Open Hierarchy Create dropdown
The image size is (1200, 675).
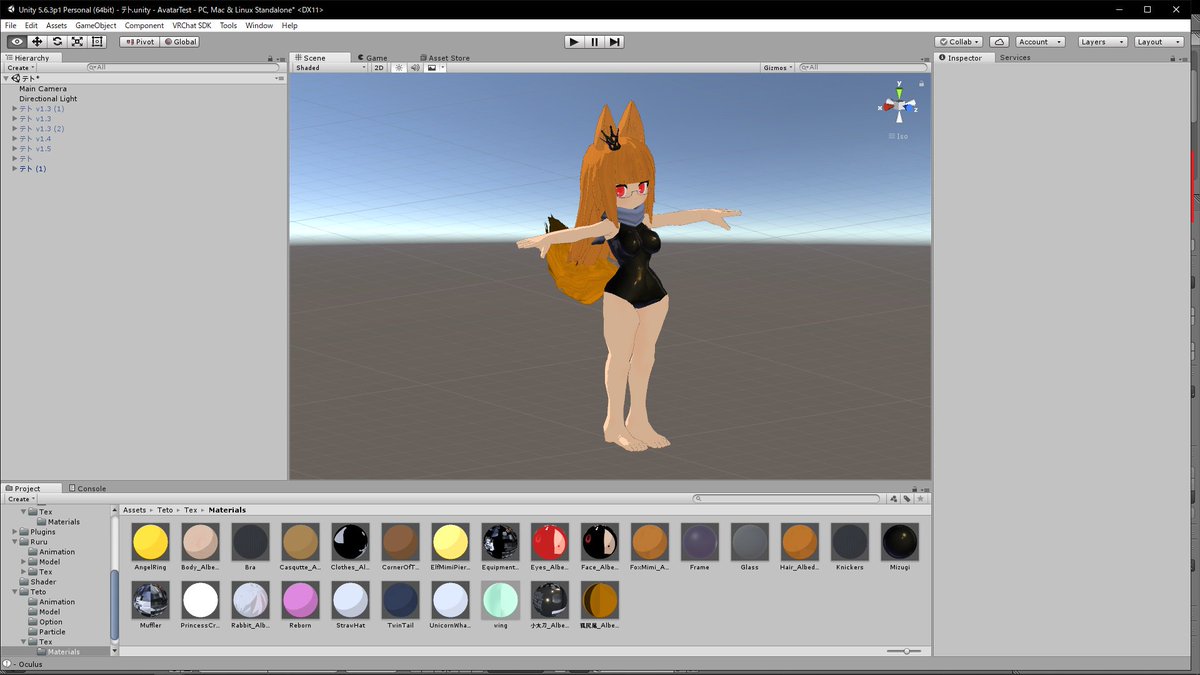pyautogui.click(x=21, y=68)
